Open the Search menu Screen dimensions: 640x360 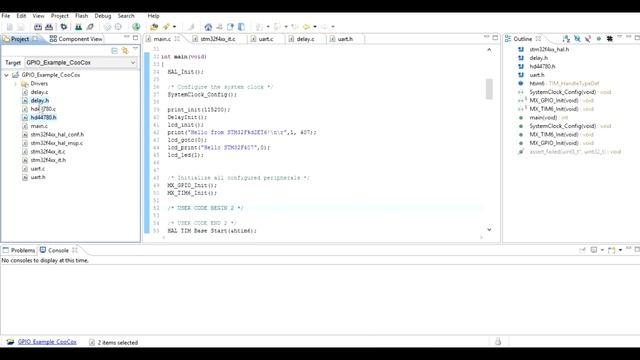[126, 16]
